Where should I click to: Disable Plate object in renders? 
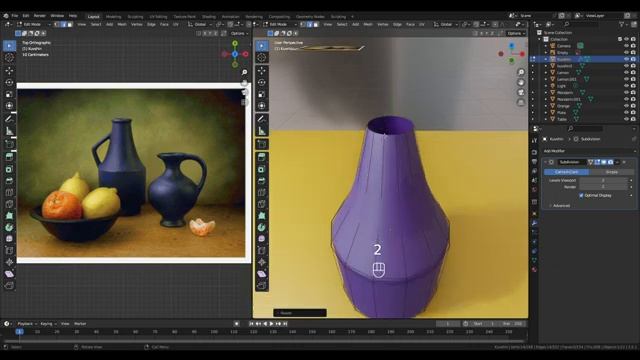click(x=633, y=113)
